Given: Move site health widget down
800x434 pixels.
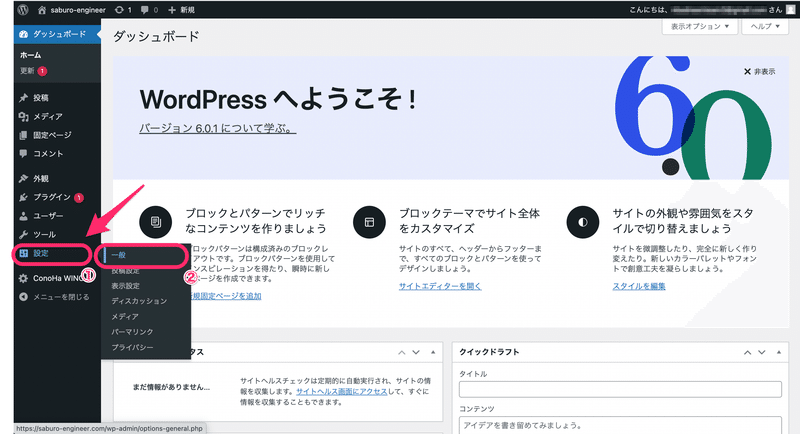Looking at the screenshot, I should point(416,352).
